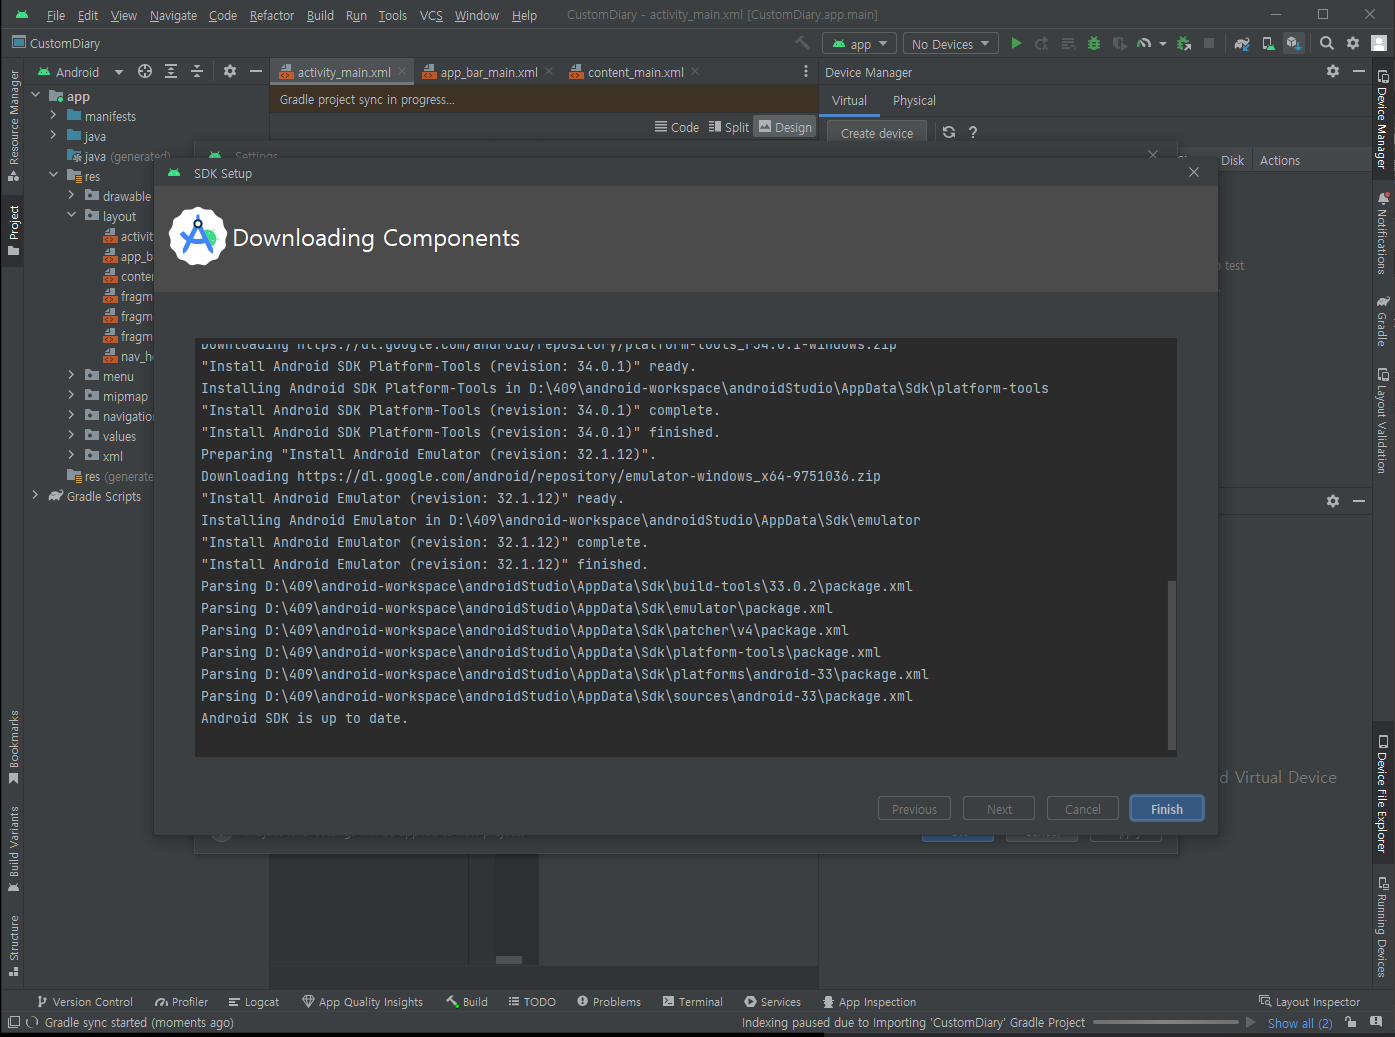This screenshot has height=1037, width=1395.
Task: Open SDK Manager cube icon
Action: 1294,43
